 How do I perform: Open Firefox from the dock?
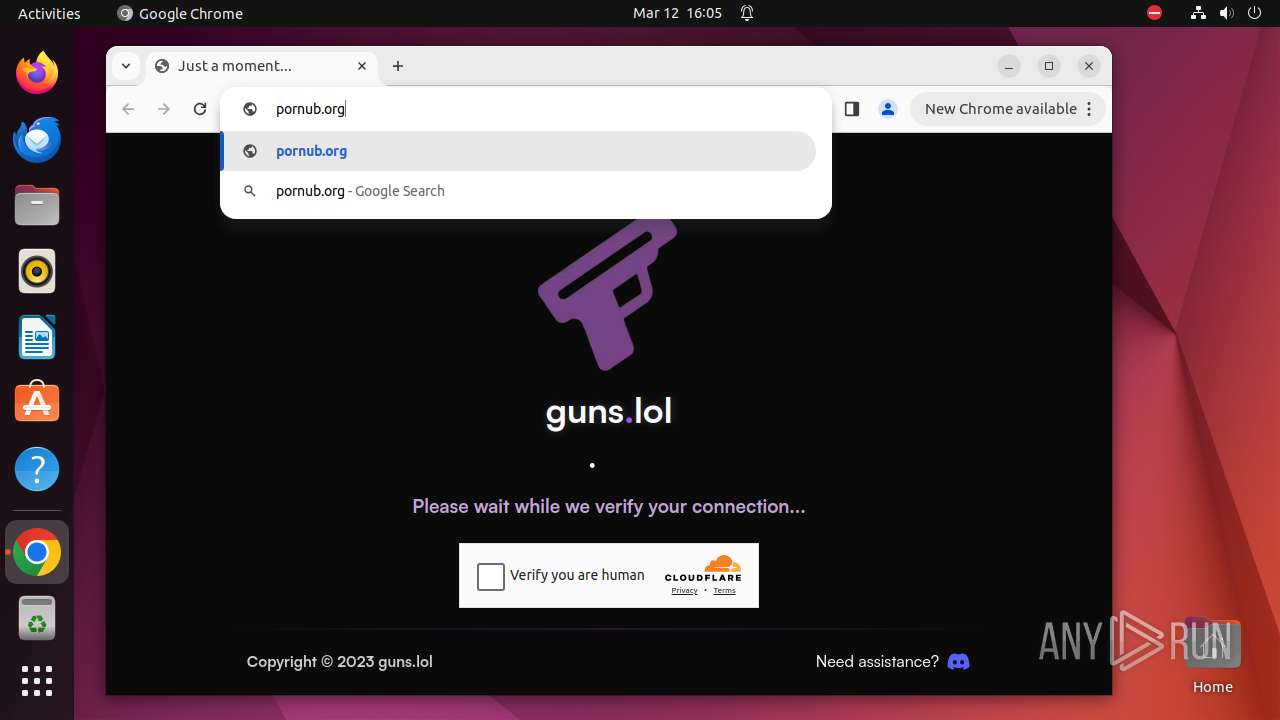point(37,73)
